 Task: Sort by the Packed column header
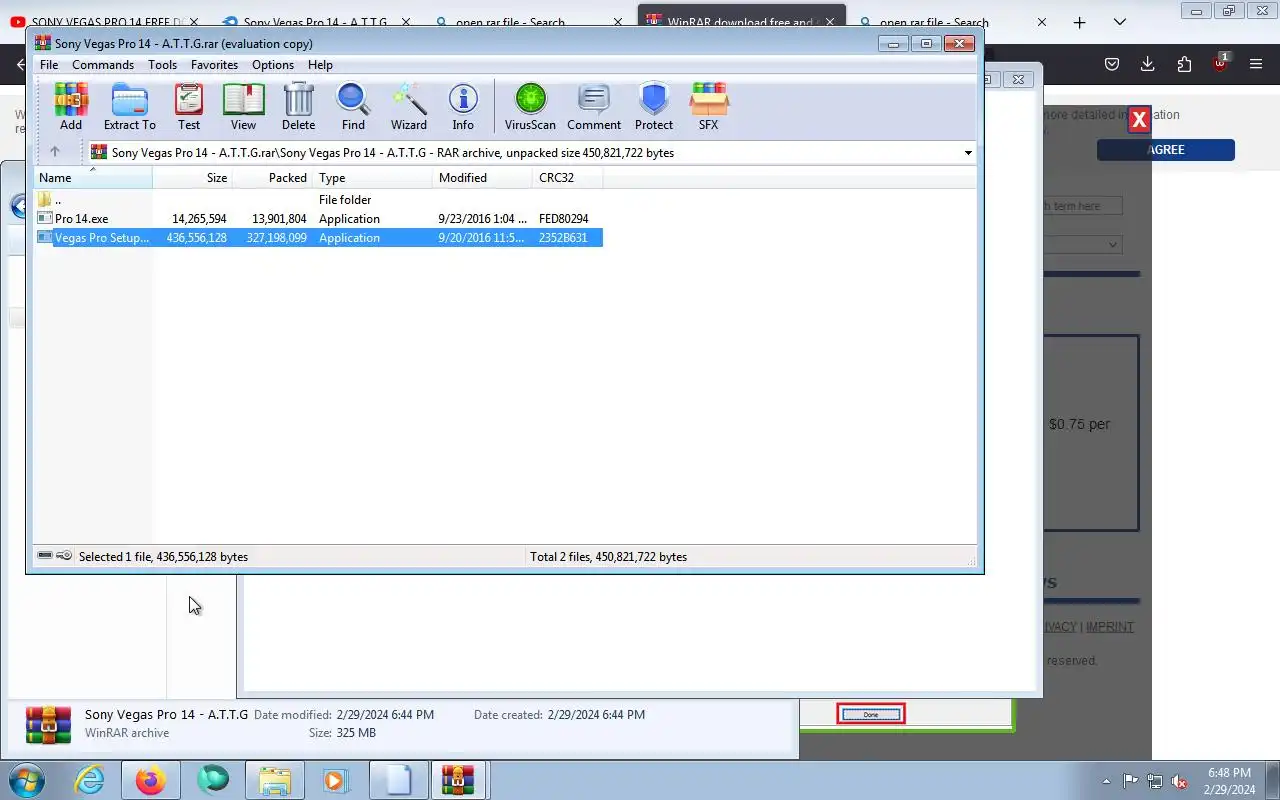click(x=273, y=178)
